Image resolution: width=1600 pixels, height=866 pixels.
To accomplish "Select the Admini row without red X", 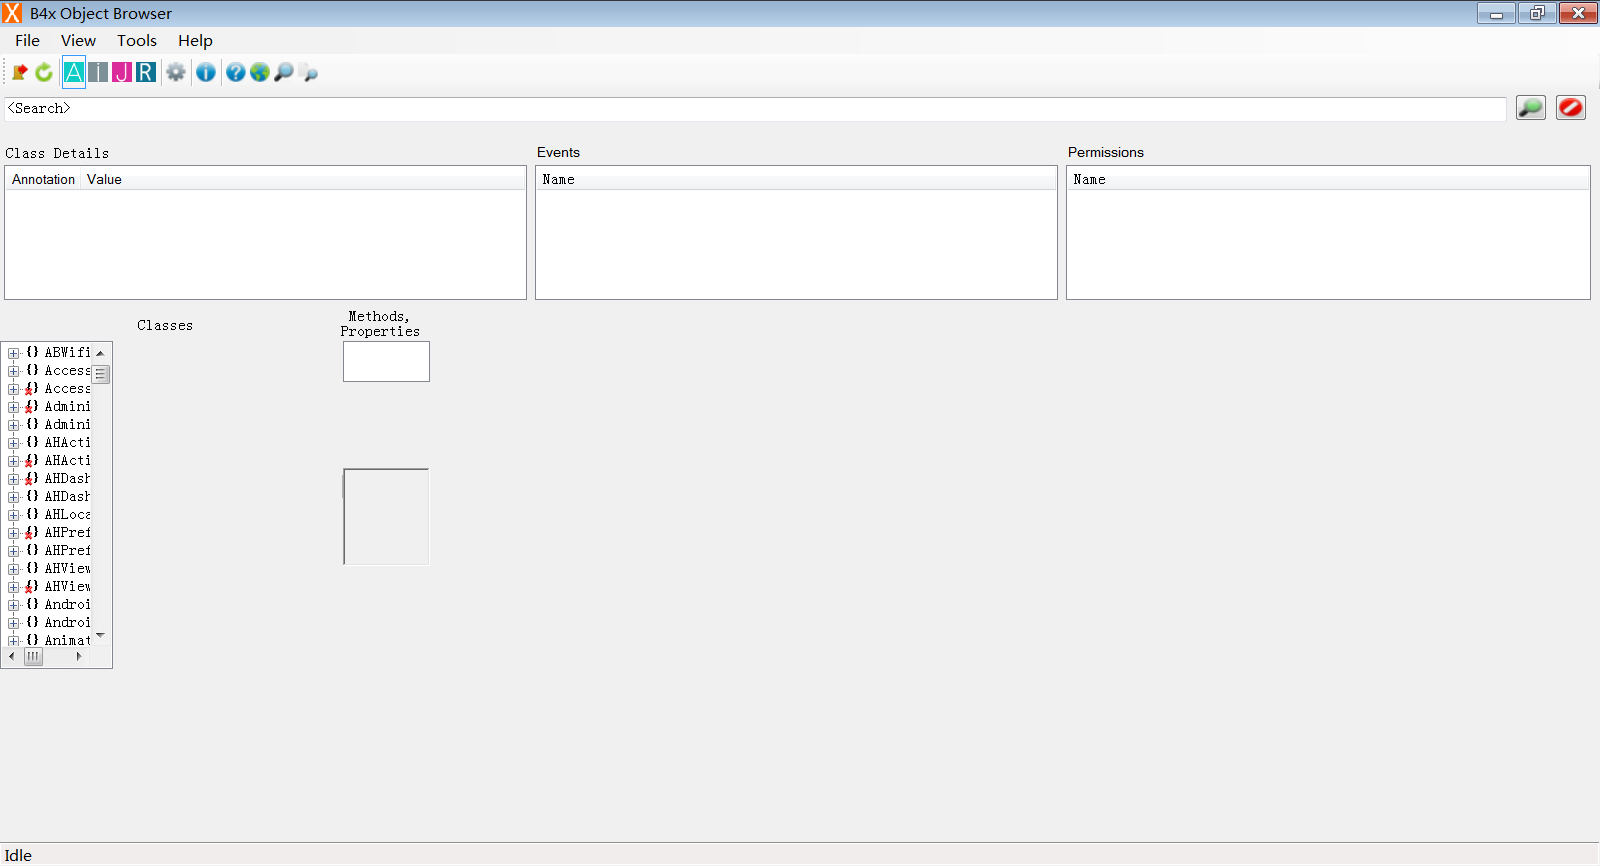I will point(67,424).
